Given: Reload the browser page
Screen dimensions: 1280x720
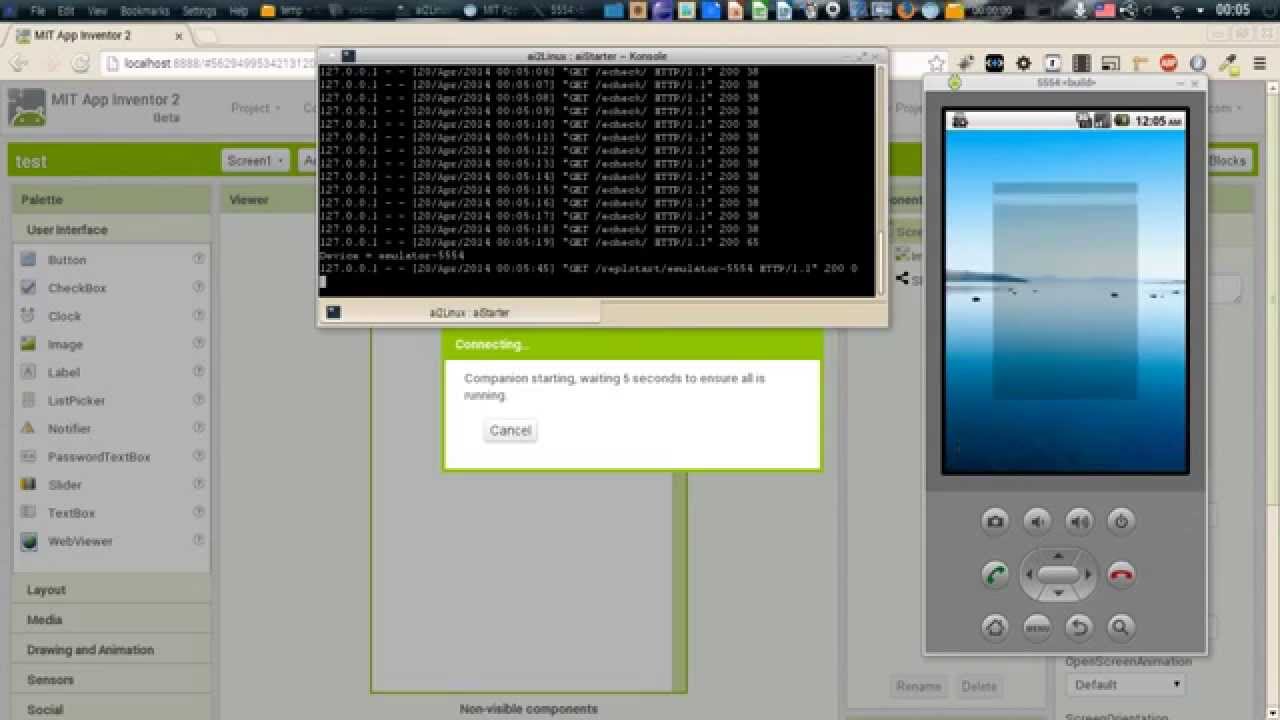Looking at the screenshot, I should click(81, 63).
